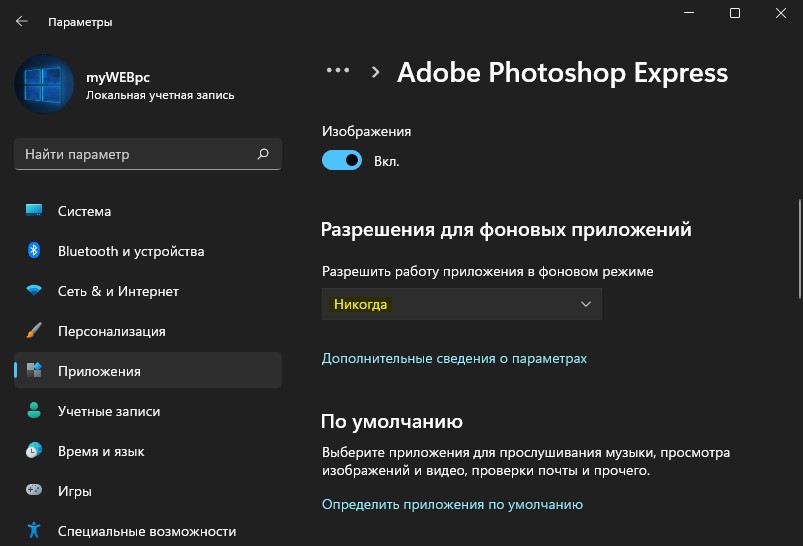803x546 pixels.
Task: Click Разрешить работу приложения в фоновом режиме label
Action: pyautogui.click(x=488, y=271)
